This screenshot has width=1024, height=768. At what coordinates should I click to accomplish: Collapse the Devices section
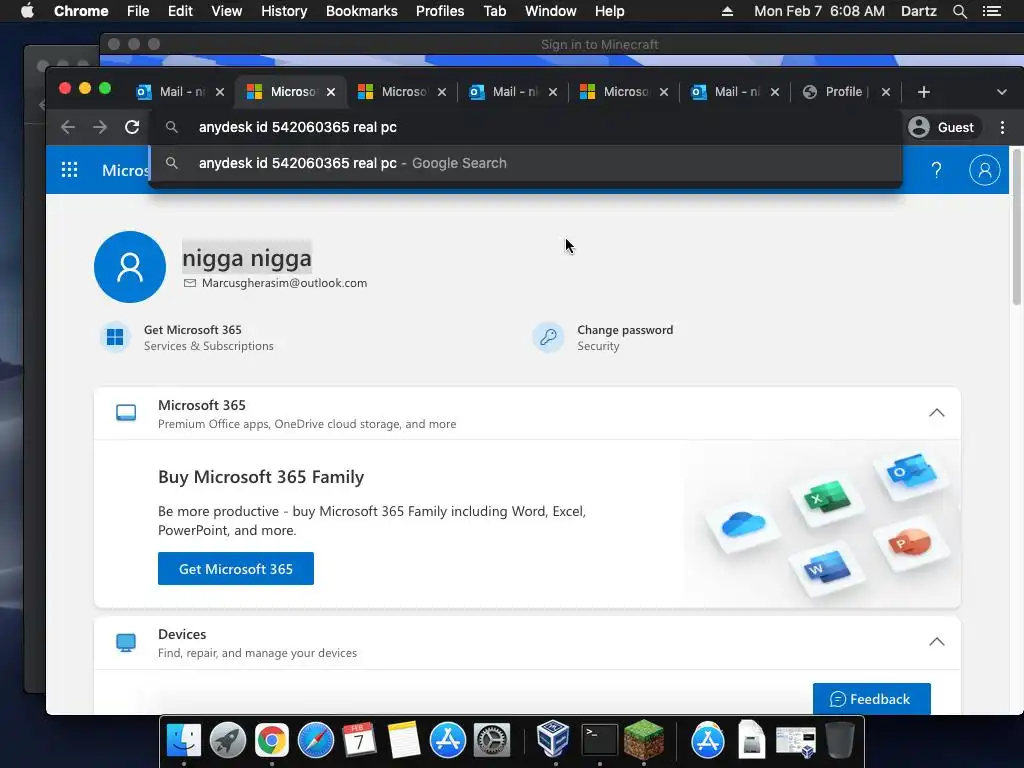tap(936, 642)
